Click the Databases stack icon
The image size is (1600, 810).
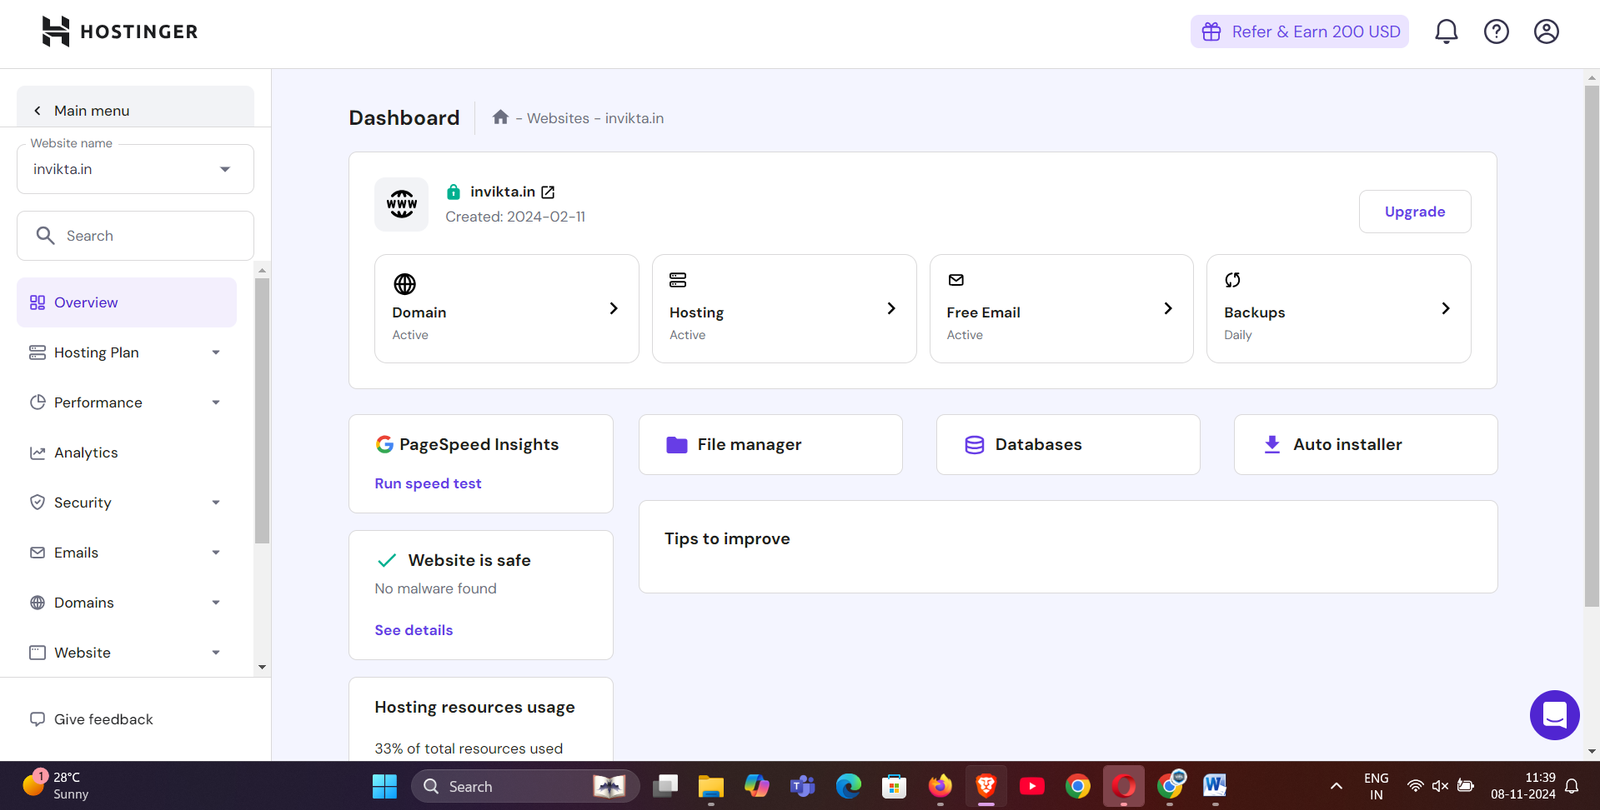[x=974, y=445]
